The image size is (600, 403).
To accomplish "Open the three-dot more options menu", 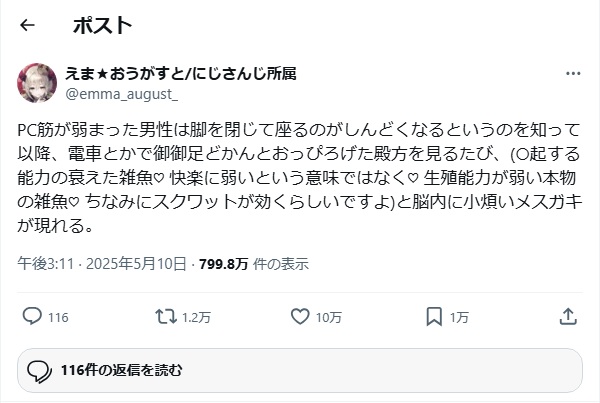I will point(572,74).
